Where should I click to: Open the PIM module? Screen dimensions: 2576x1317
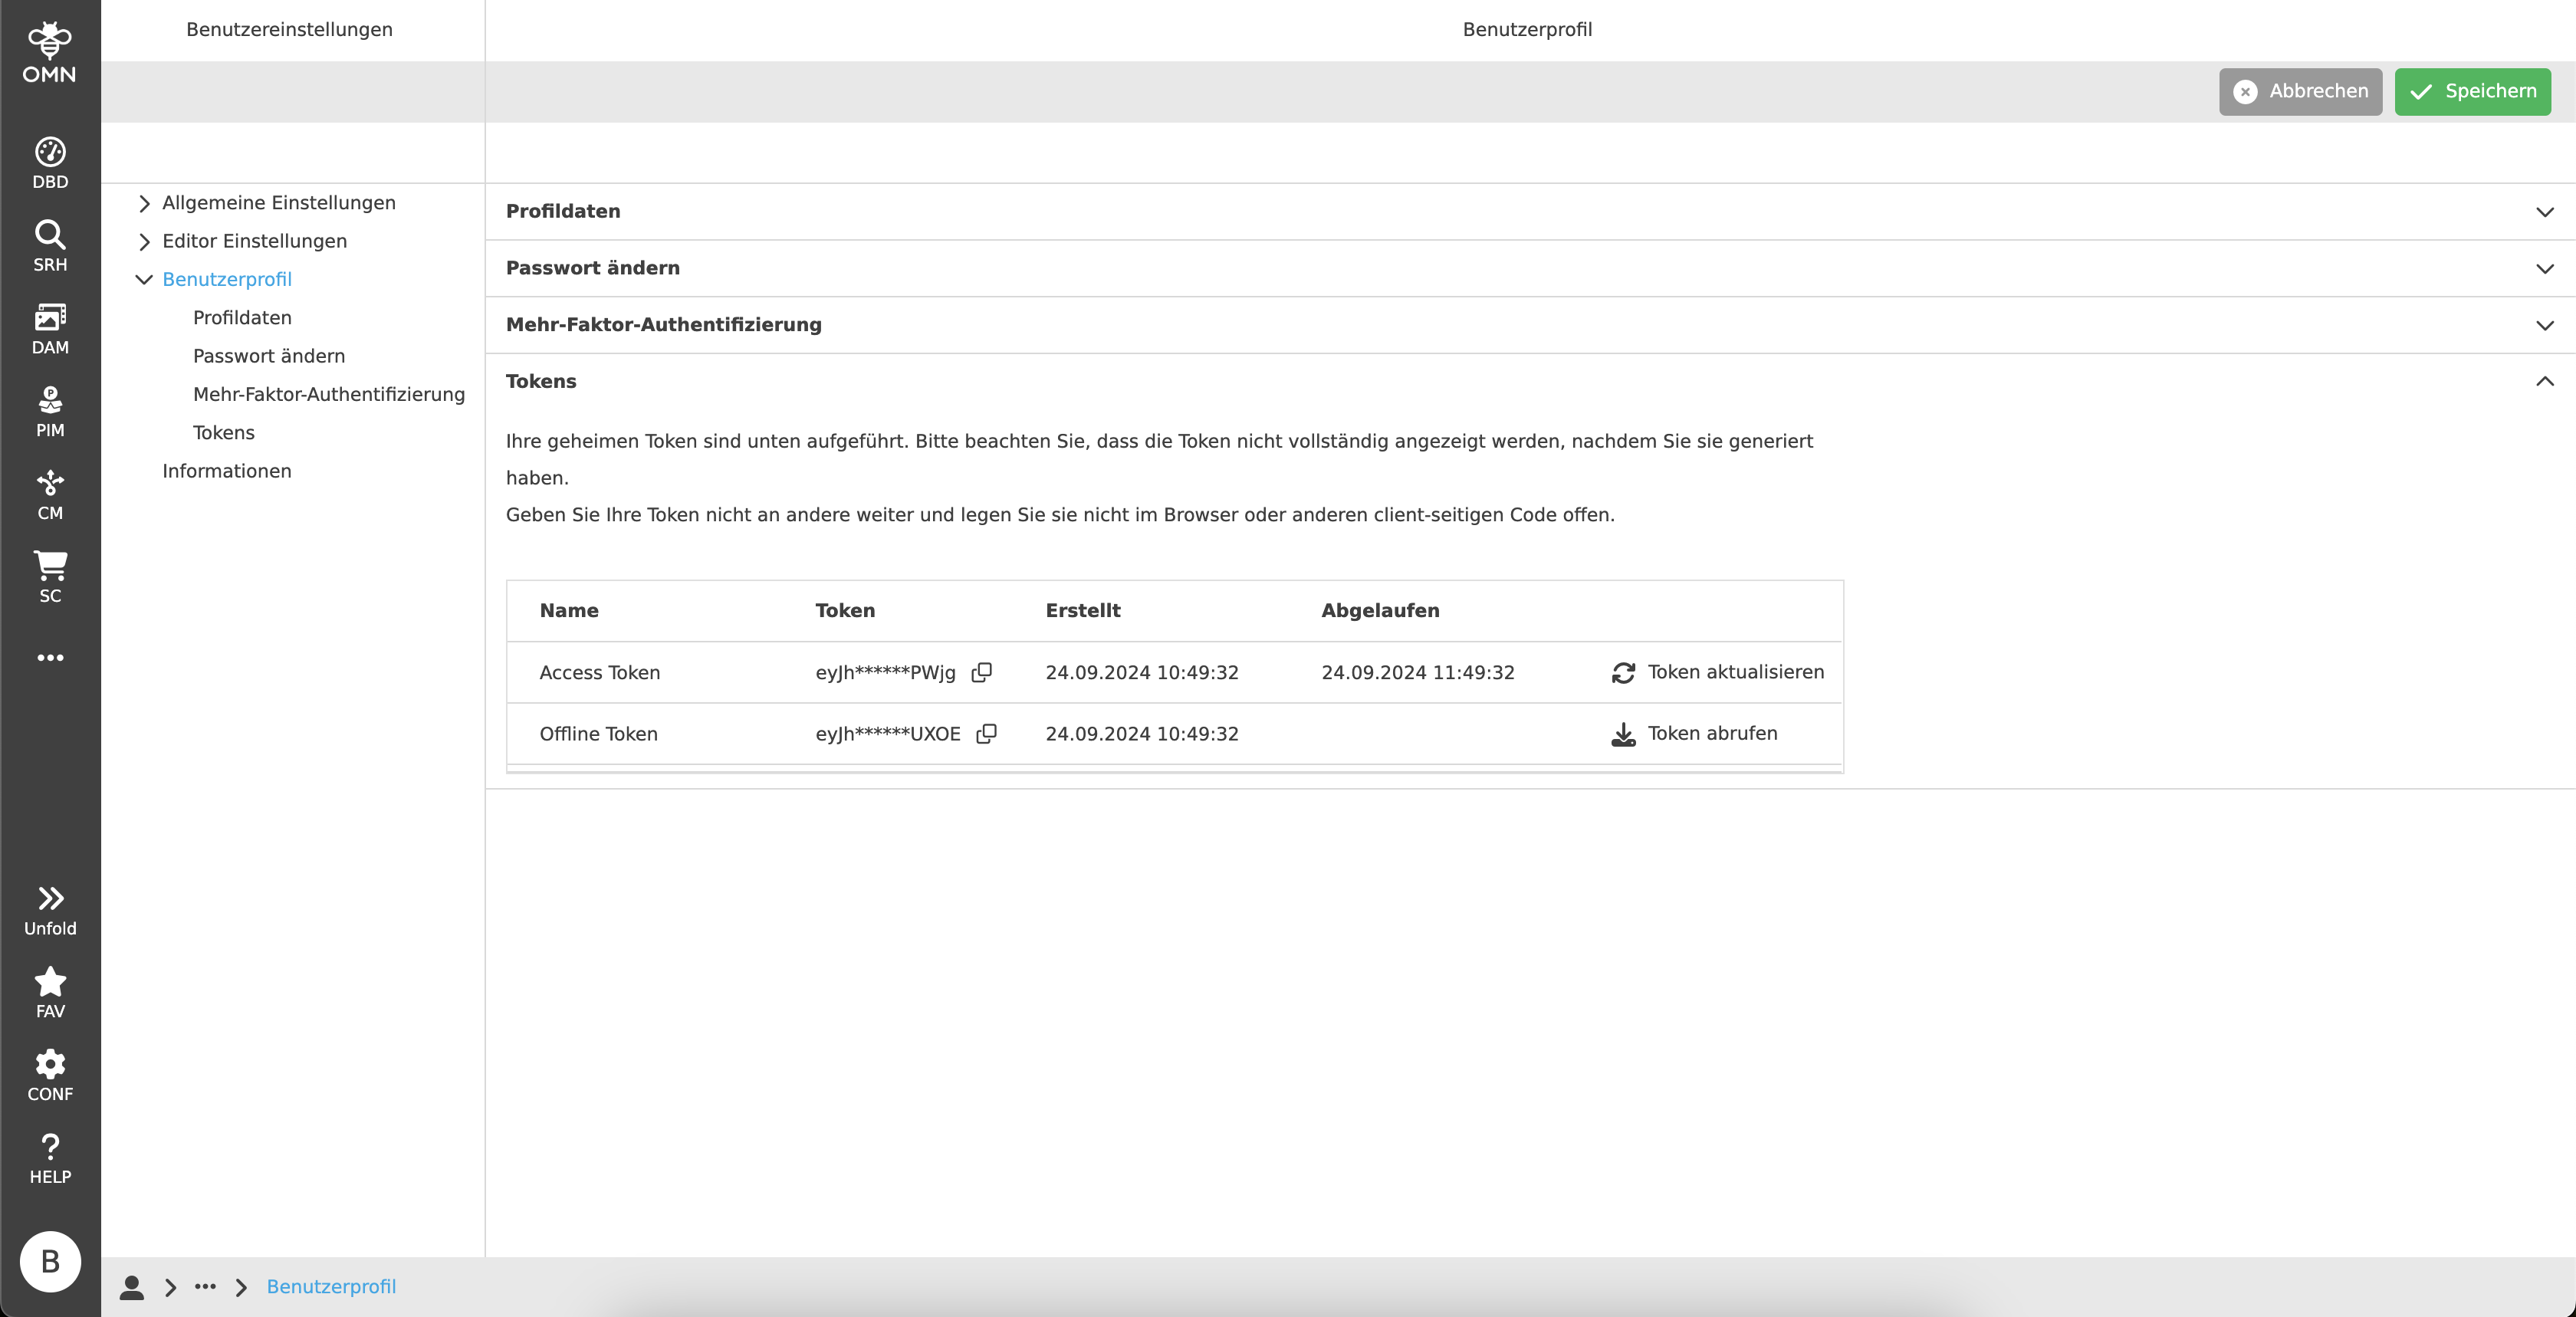(x=49, y=409)
